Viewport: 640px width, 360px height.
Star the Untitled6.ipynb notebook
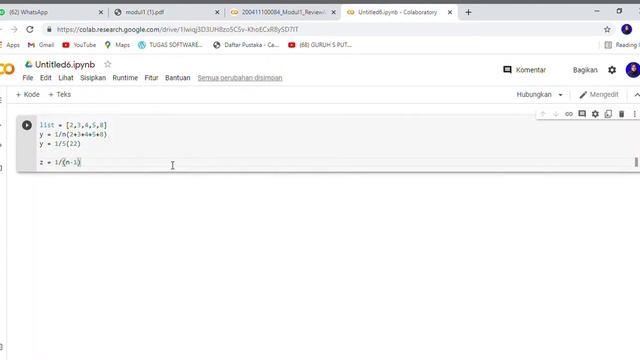(108, 64)
